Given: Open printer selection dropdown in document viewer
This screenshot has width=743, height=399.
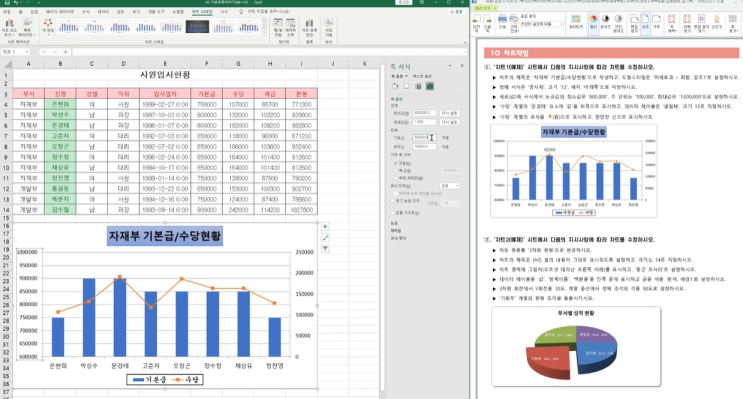Looking at the screenshot, I should pos(542,24).
